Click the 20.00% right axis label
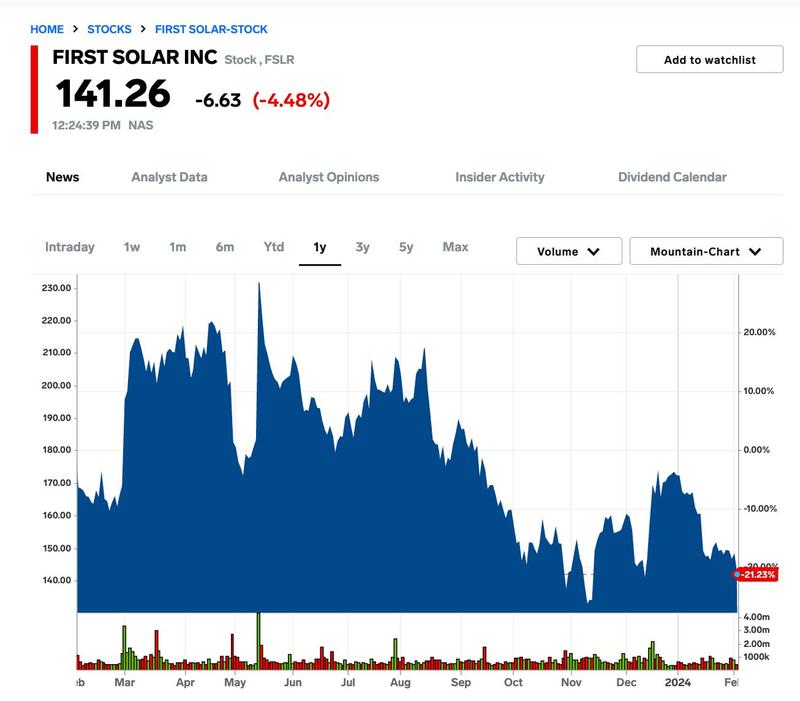The image size is (800, 701). [759, 332]
